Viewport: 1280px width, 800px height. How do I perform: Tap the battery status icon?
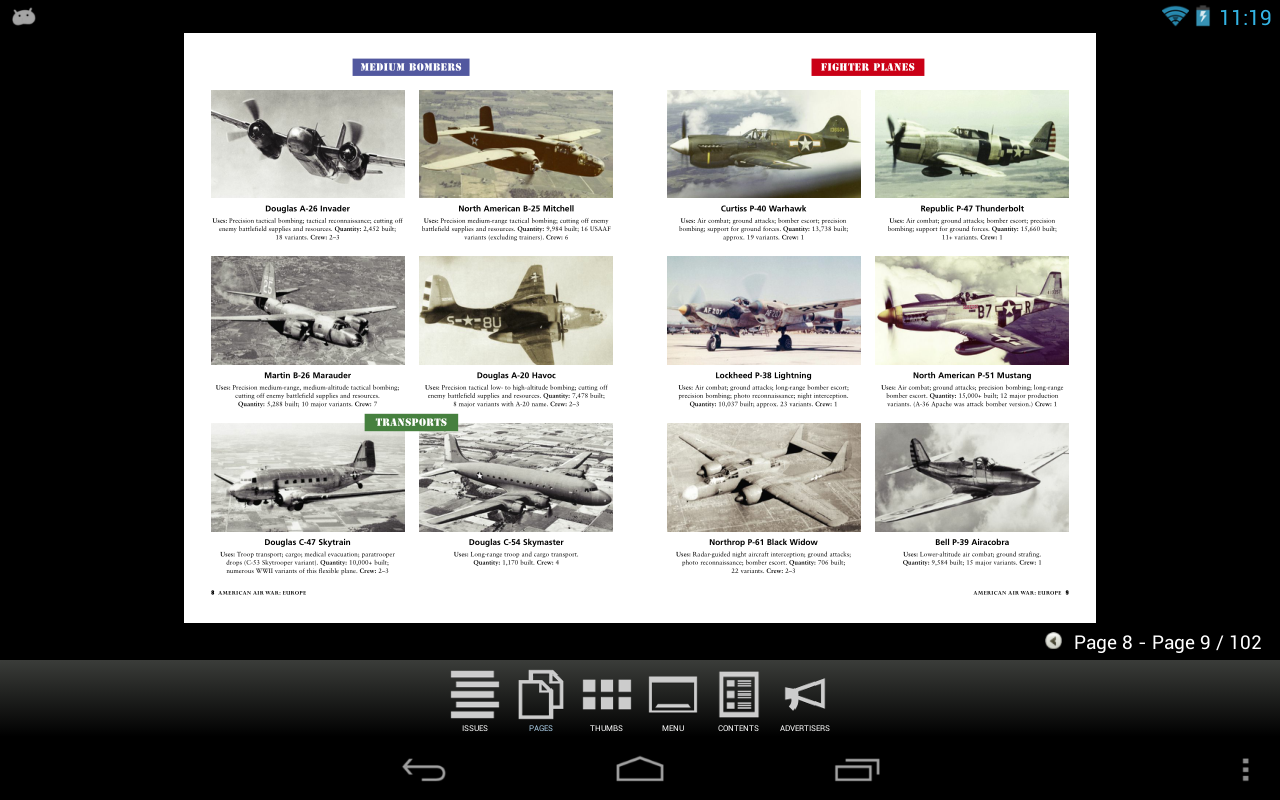(x=1202, y=16)
